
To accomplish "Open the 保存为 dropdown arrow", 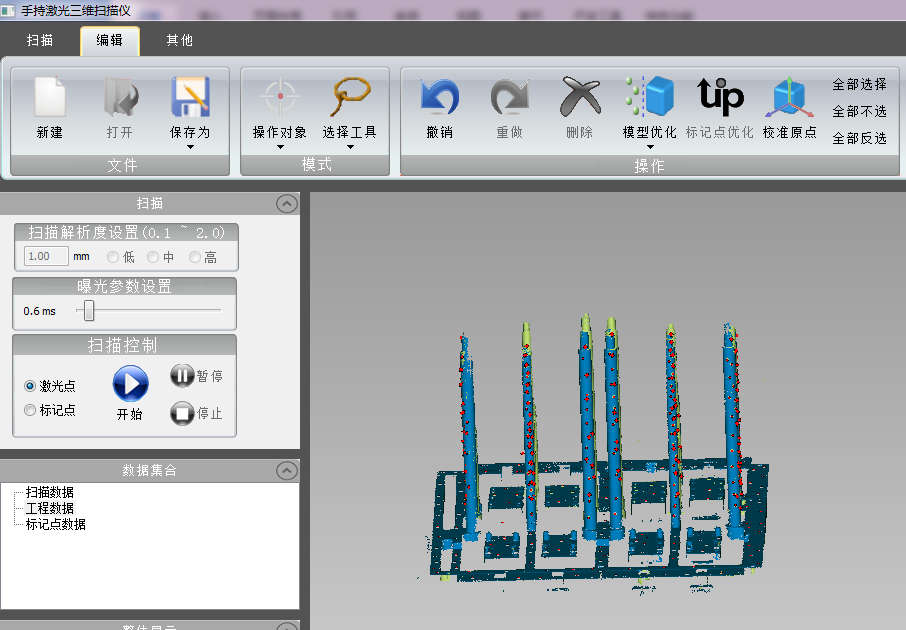I will [x=190, y=147].
